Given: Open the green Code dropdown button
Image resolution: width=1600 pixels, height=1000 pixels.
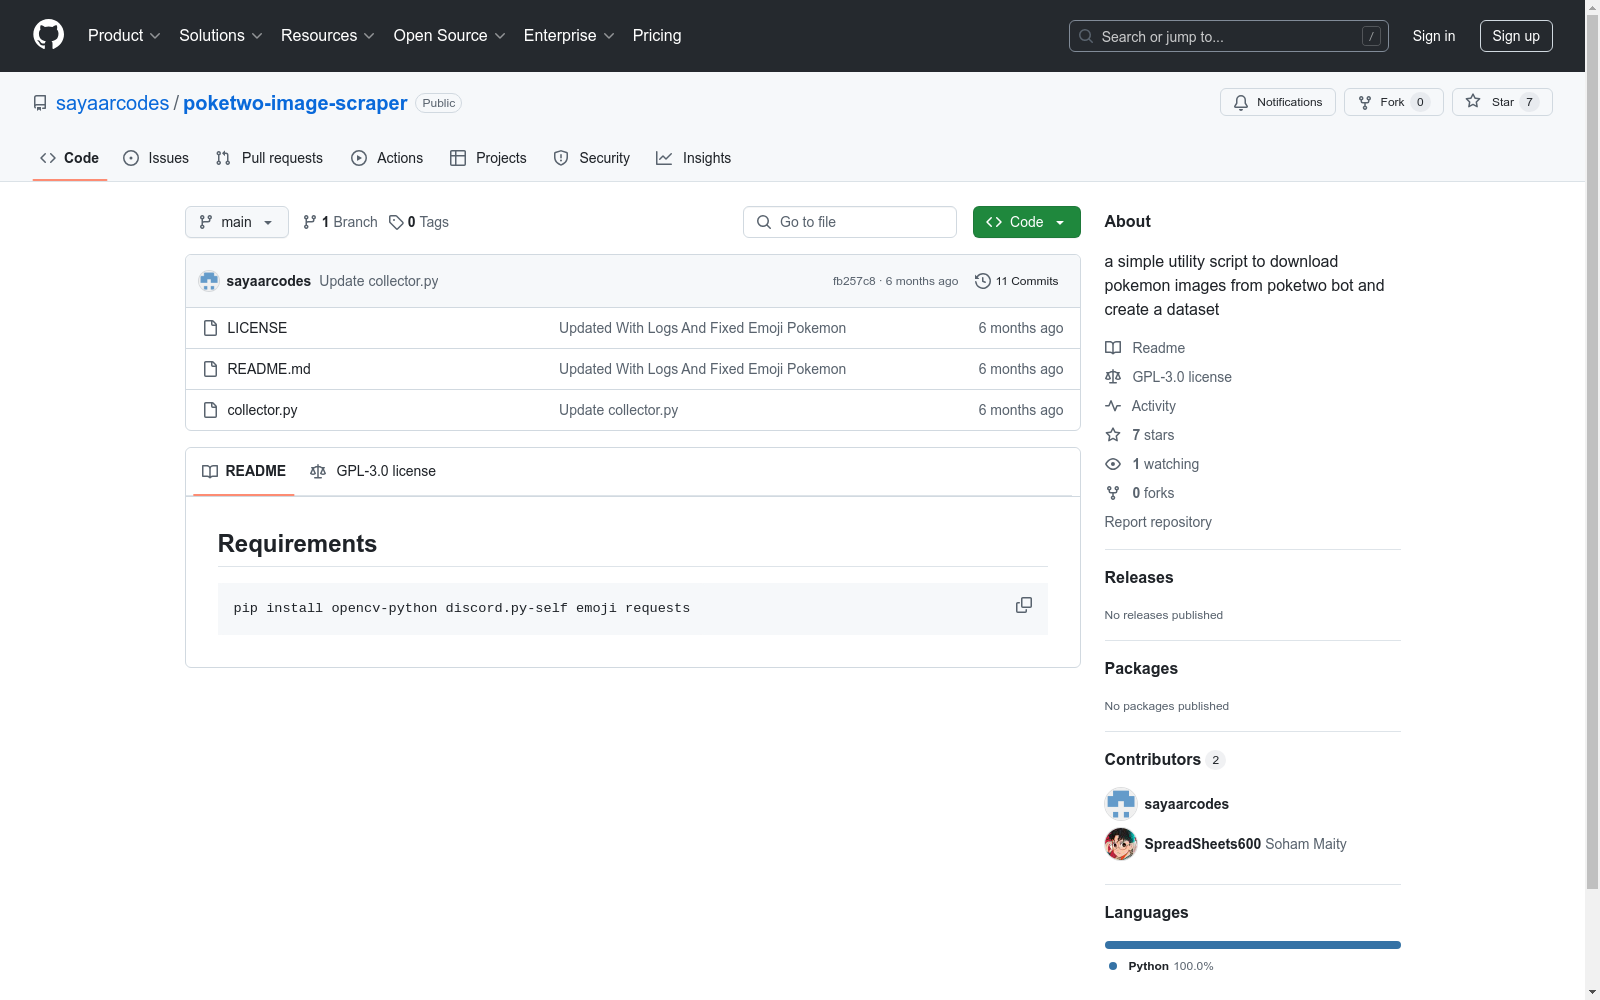Looking at the screenshot, I should pyautogui.click(x=1026, y=222).
